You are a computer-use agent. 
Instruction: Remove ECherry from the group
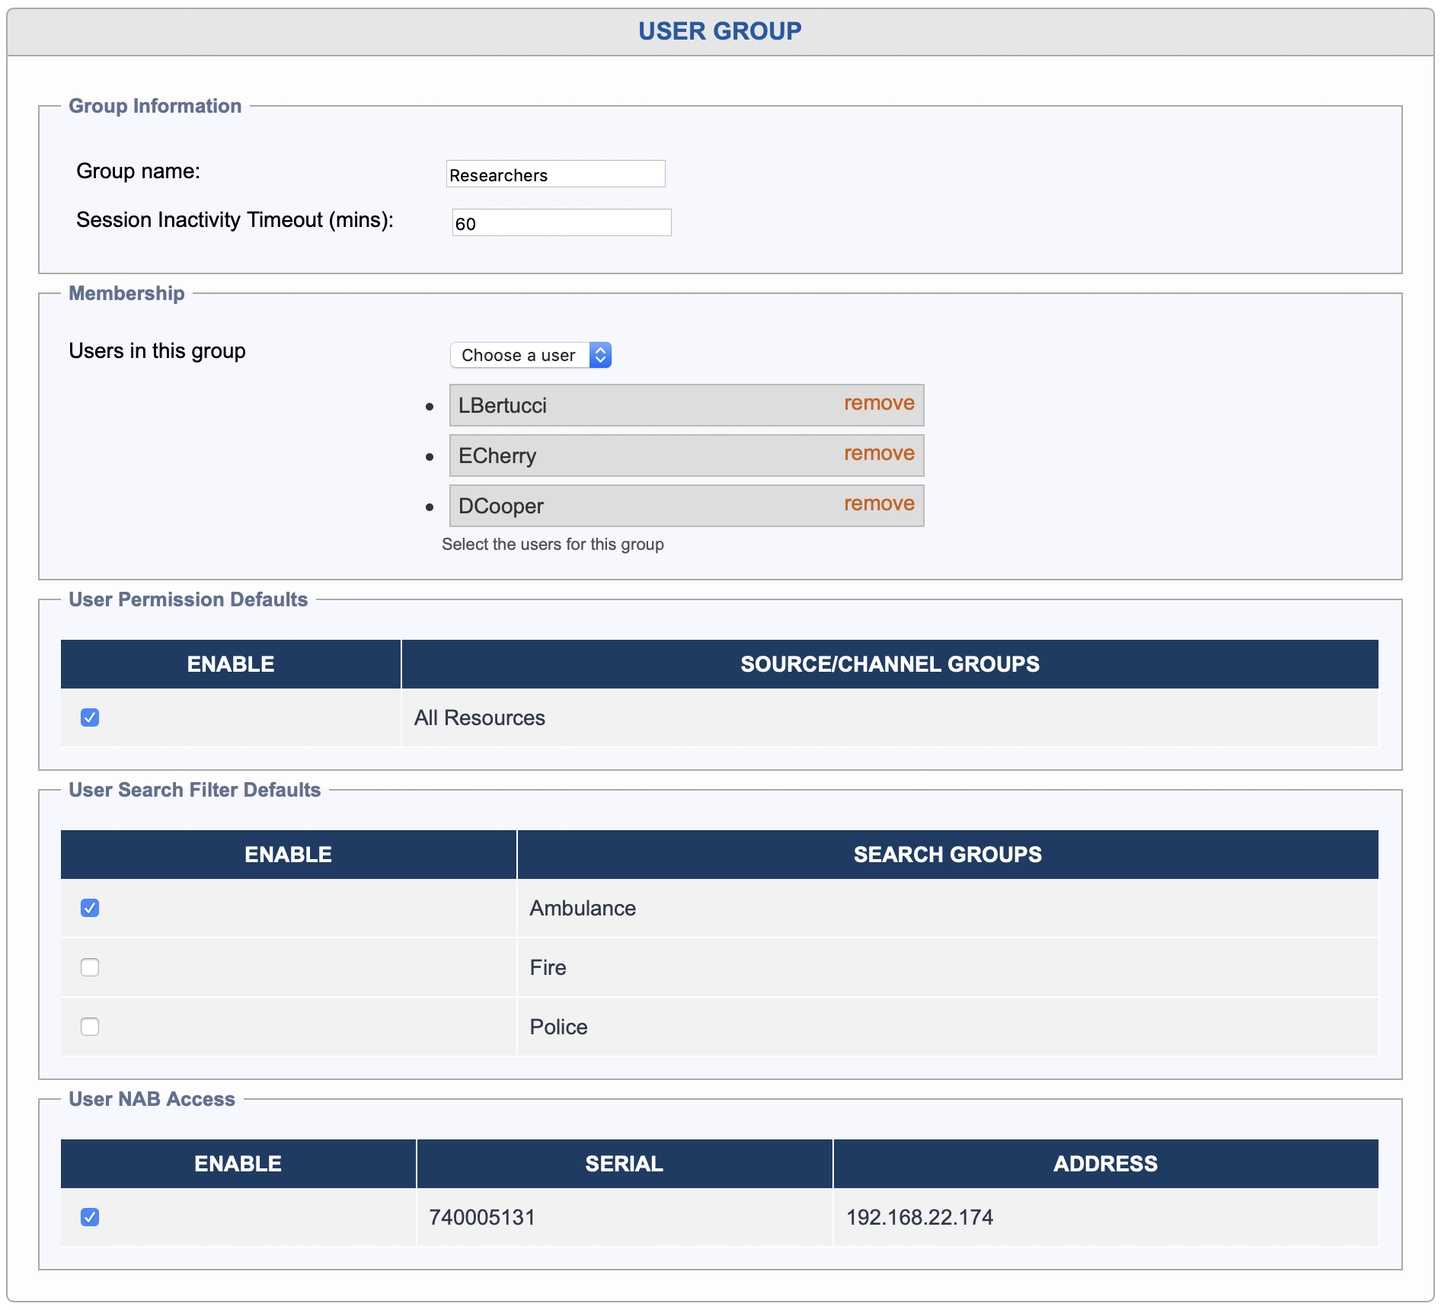point(878,453)
